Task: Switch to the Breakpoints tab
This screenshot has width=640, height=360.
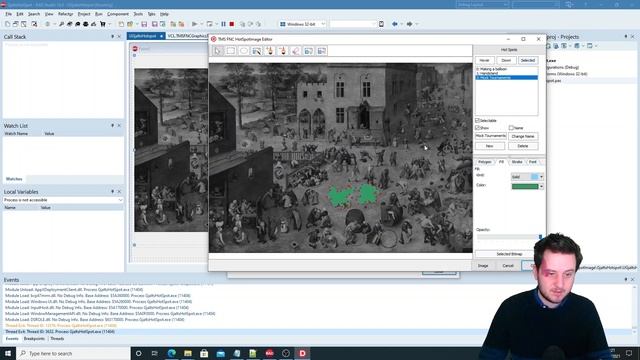Action: coord(34,338)
